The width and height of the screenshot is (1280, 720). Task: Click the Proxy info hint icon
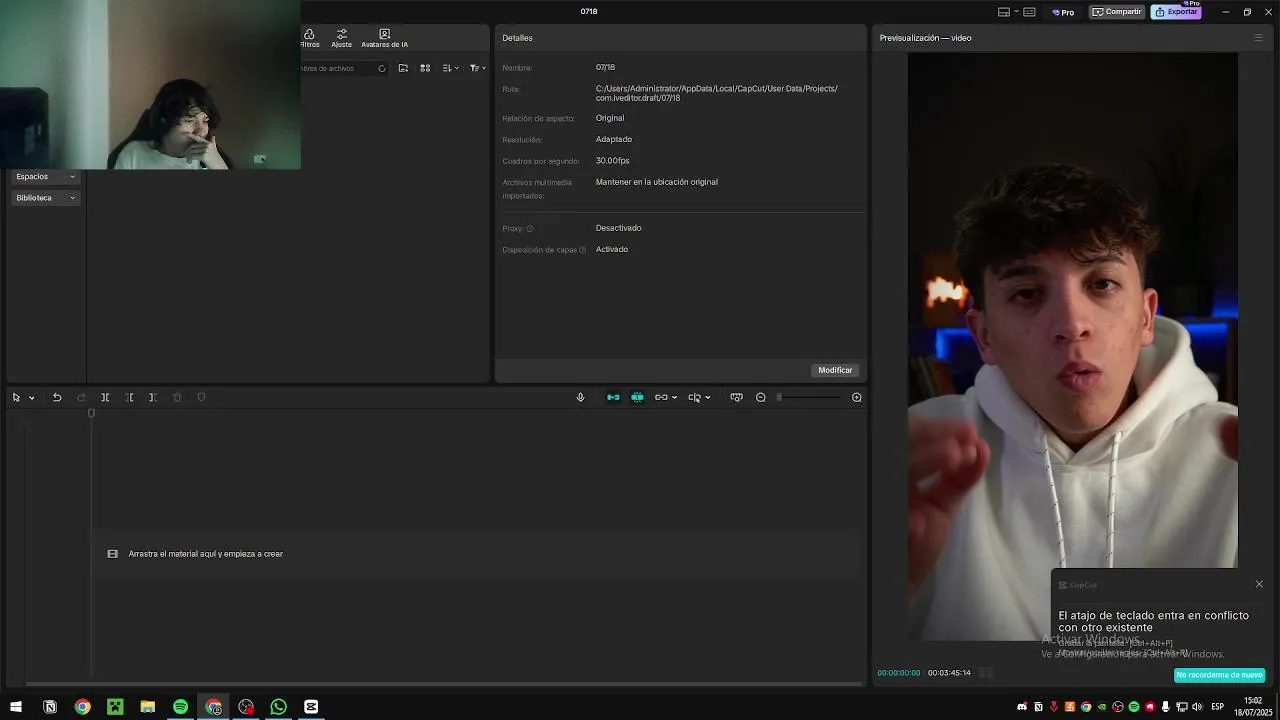(x=530, y=229)
